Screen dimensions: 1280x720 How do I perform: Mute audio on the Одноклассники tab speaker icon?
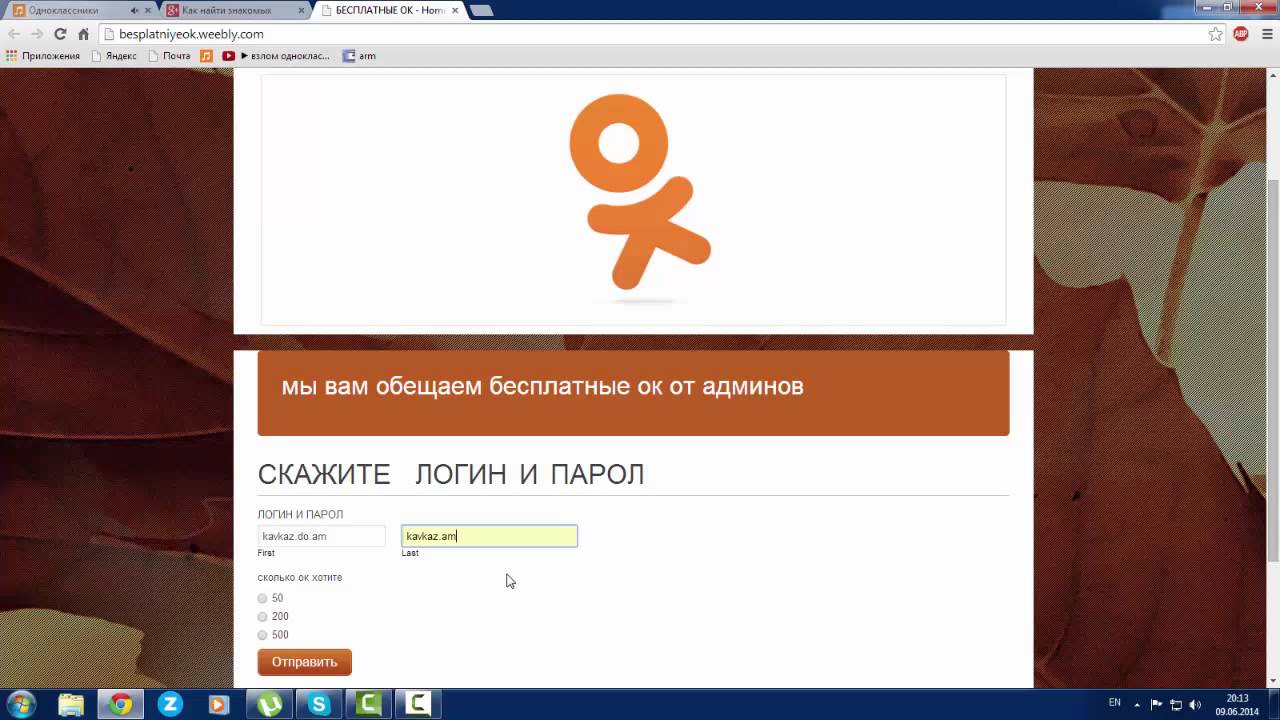pyautogui.click(x=134, y=10)
